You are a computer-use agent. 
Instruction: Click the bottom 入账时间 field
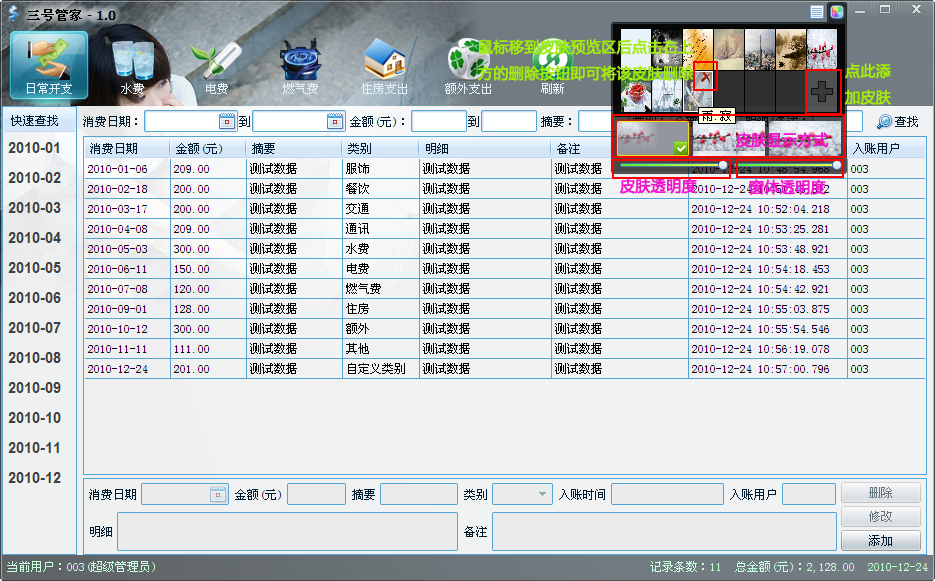[667, 495]
